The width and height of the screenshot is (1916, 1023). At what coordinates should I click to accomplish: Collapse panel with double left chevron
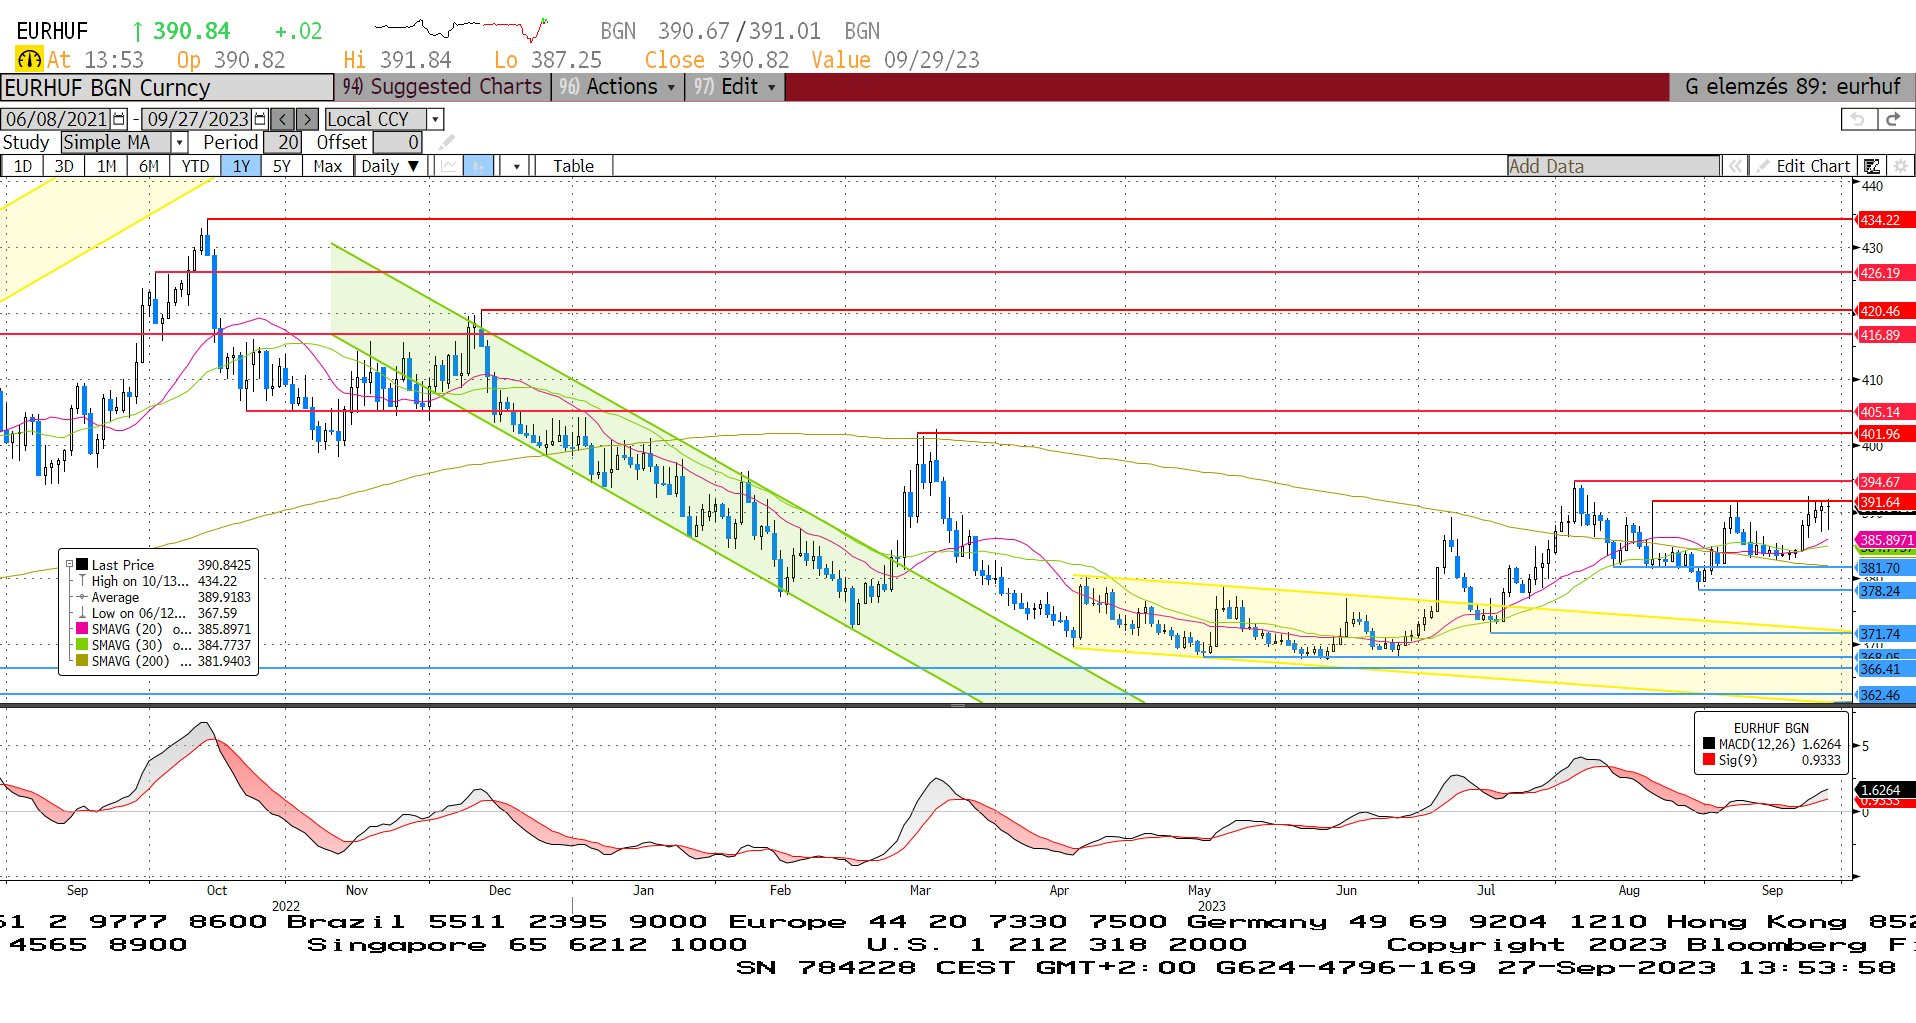tap(1735, 166)
